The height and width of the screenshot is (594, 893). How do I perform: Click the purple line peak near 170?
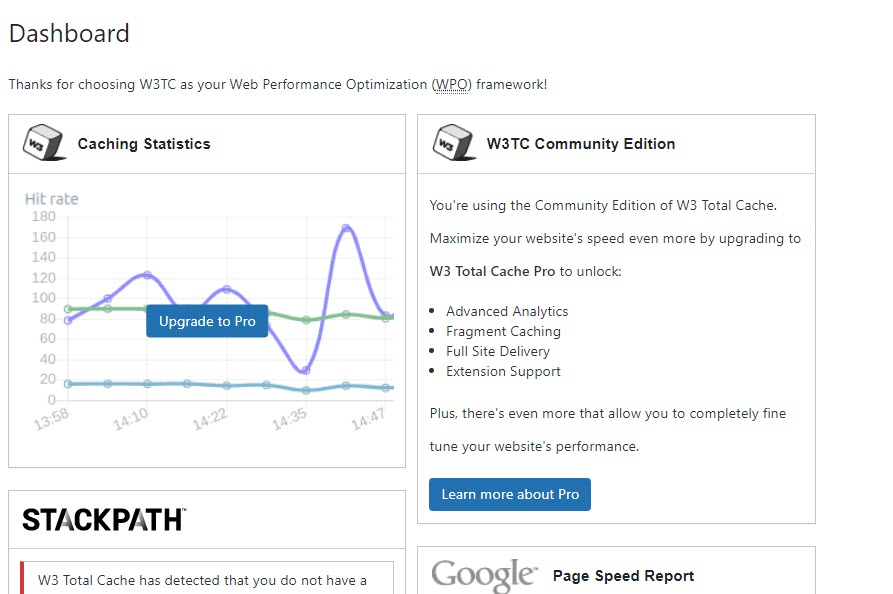[x=346, y=228]
